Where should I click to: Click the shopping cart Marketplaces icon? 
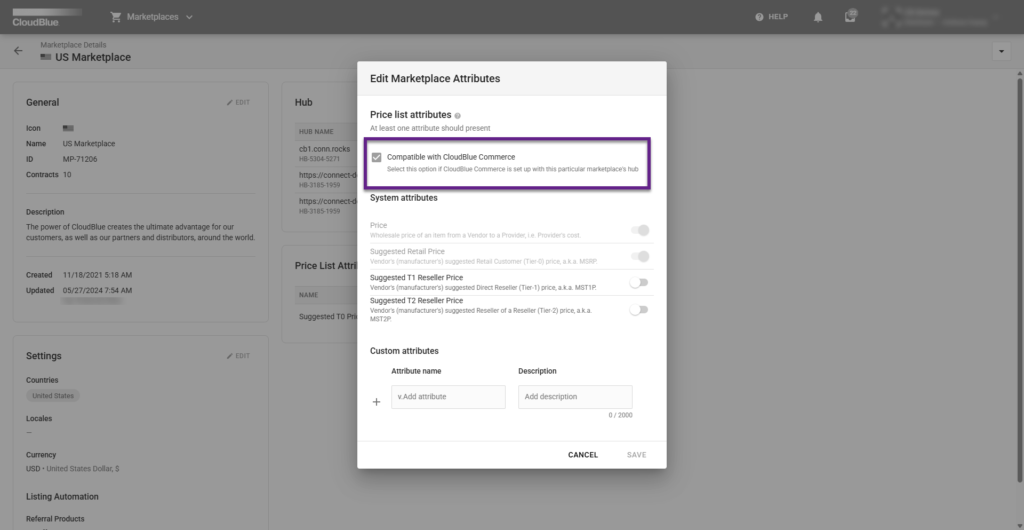(x=116, y=17)
